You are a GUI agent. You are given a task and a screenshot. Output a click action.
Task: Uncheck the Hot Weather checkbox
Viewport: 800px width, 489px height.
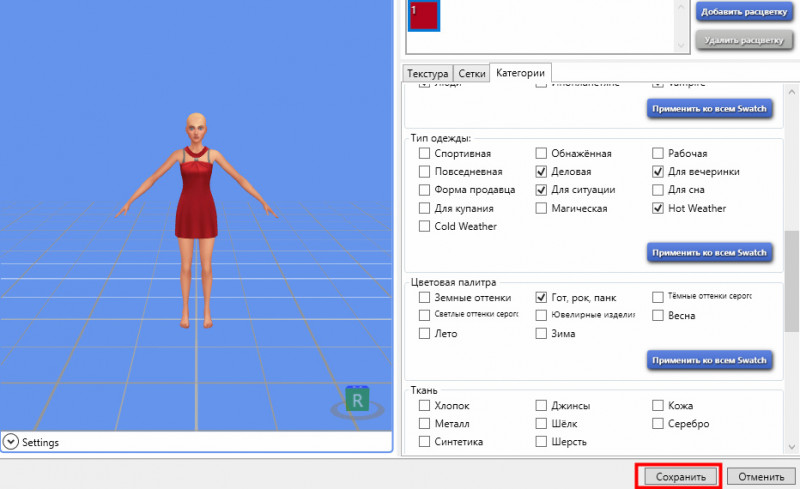pos(658,208)
